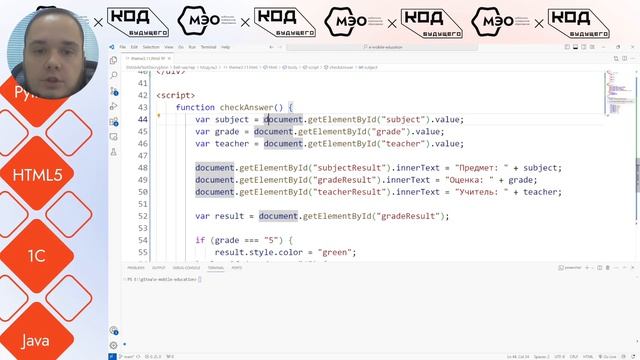Click the sync changes status icon

tap(138, 357)
